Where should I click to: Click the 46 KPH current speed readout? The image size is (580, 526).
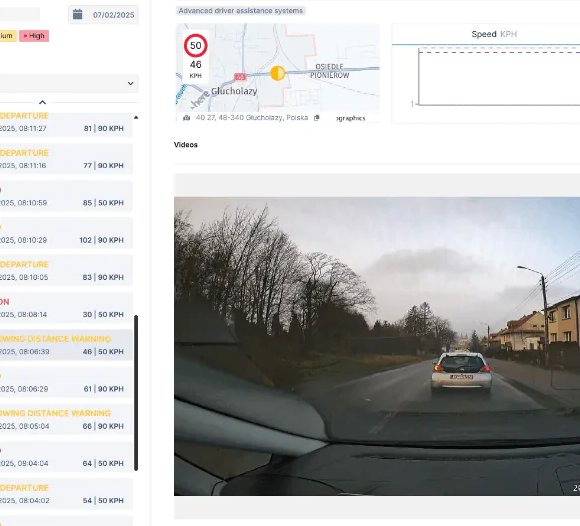click(x=196, y=69)
